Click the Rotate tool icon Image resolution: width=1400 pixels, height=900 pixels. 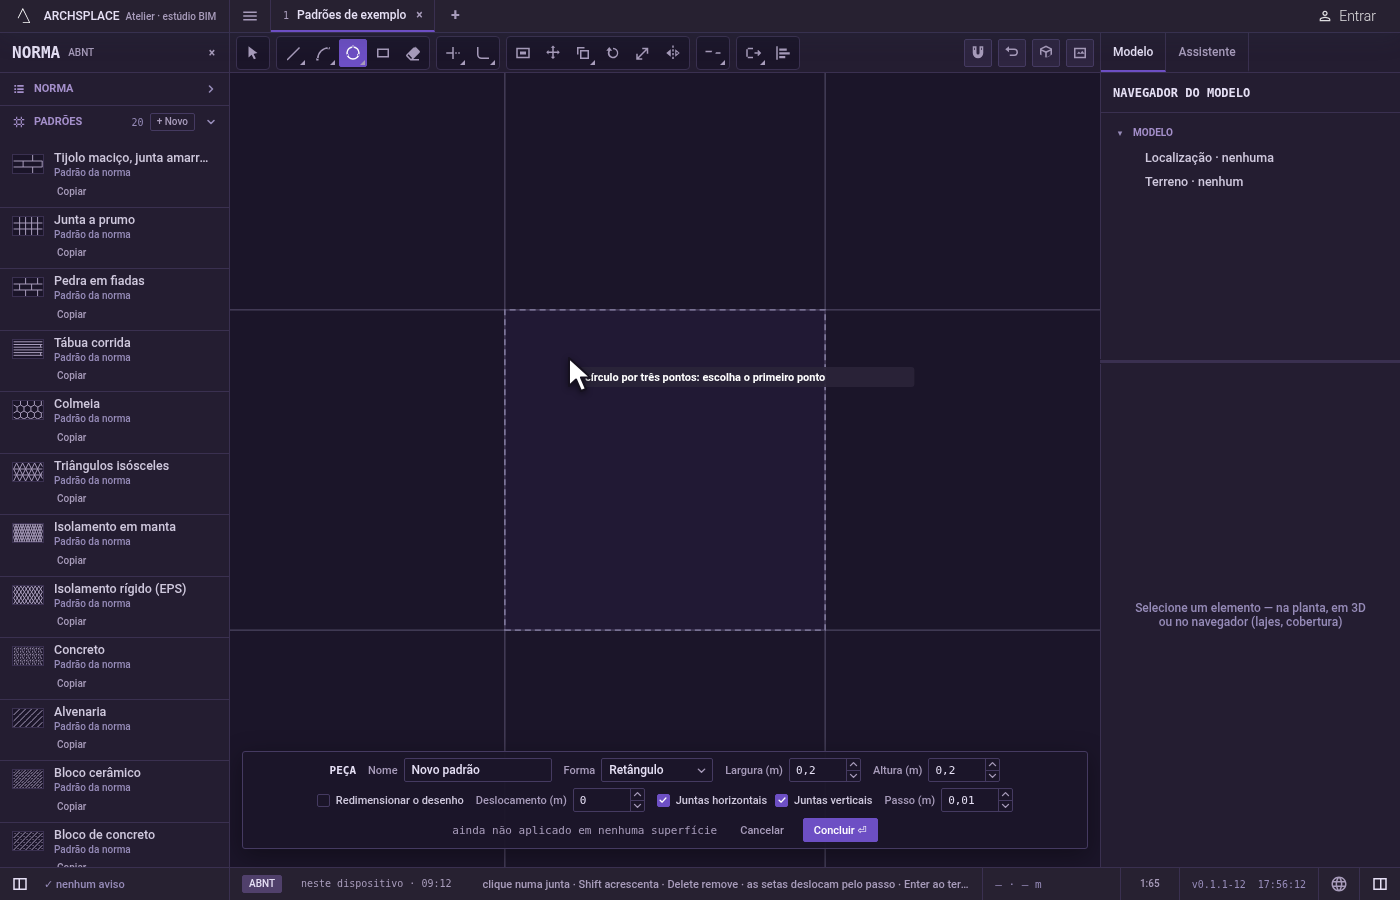[613, 53]
